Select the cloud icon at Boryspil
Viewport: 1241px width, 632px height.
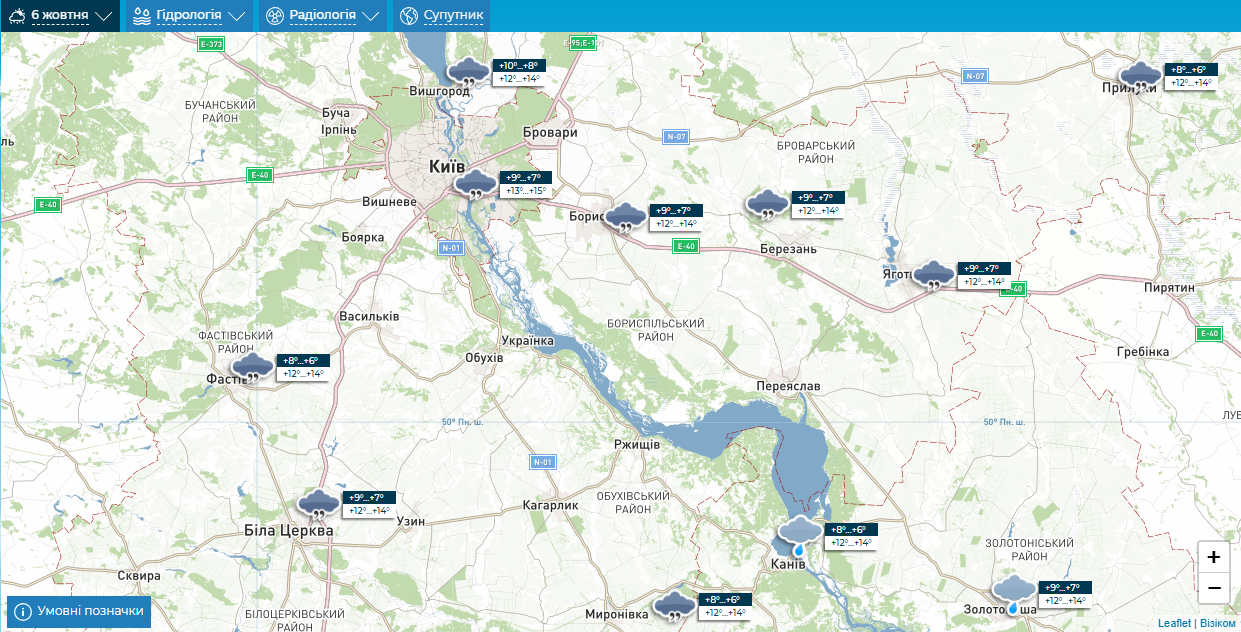pos(626,217)
